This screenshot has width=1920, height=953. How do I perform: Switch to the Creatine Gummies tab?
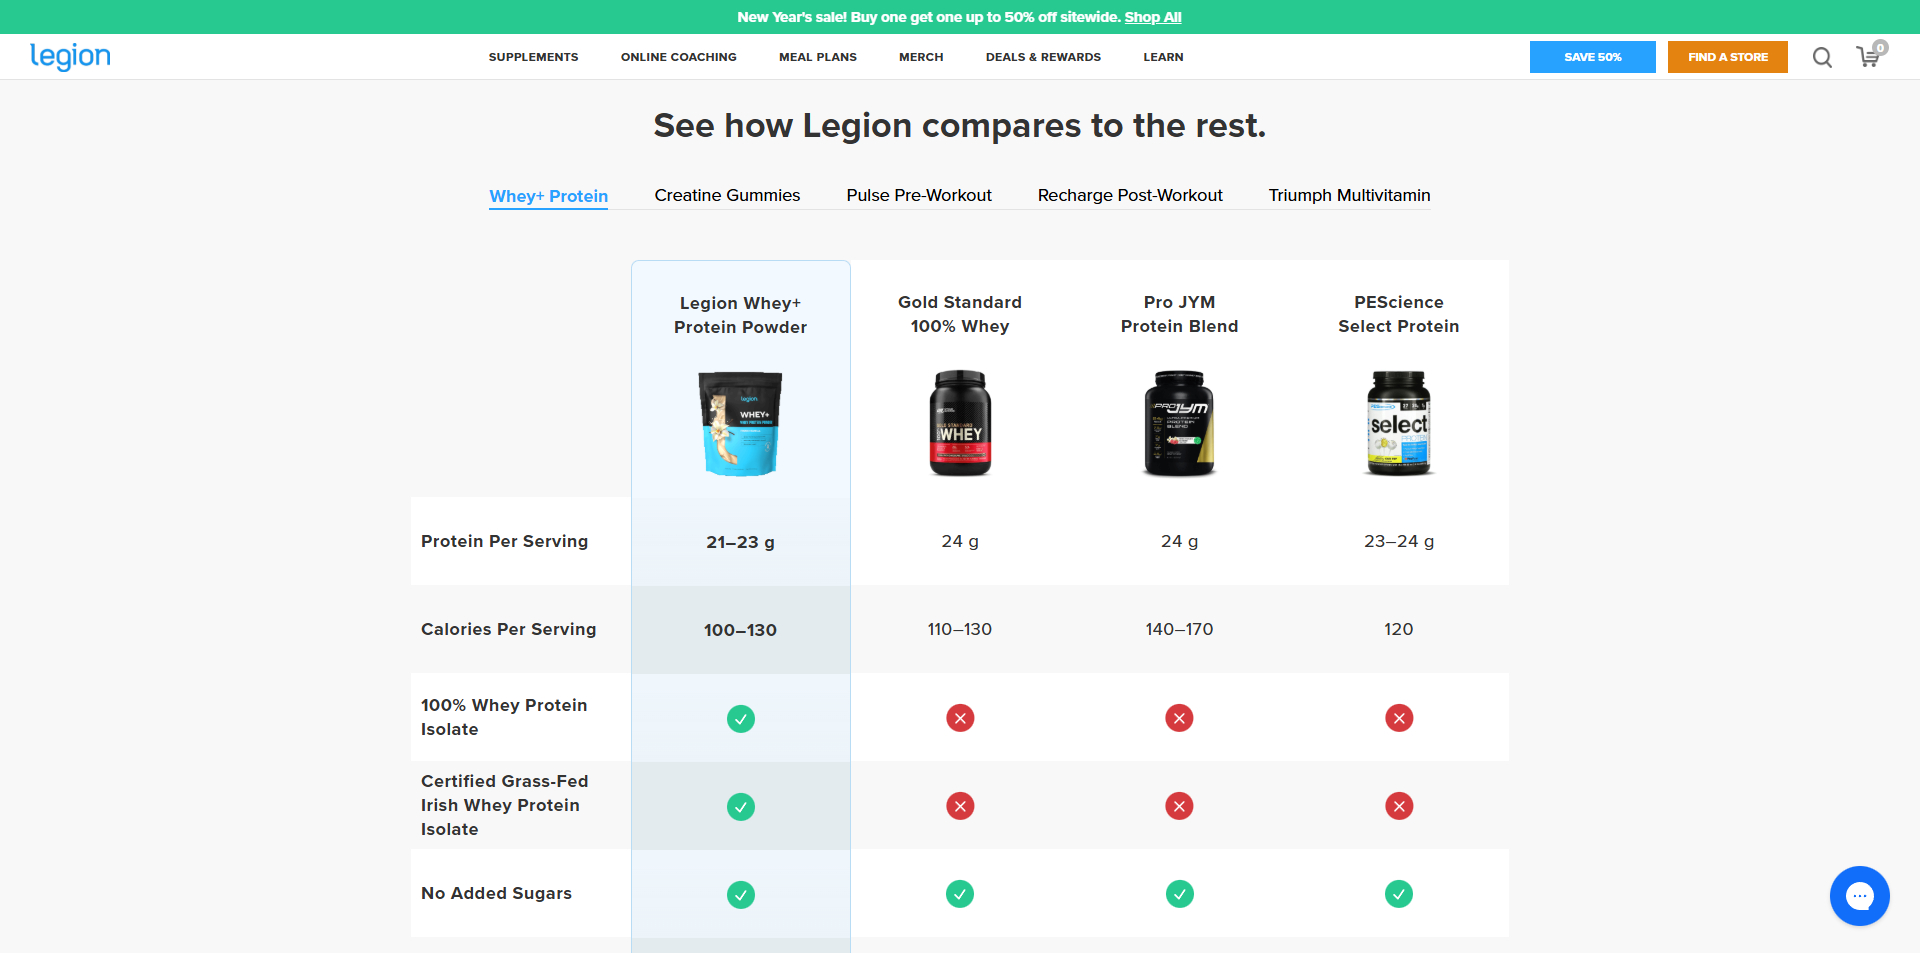point(727,195)
